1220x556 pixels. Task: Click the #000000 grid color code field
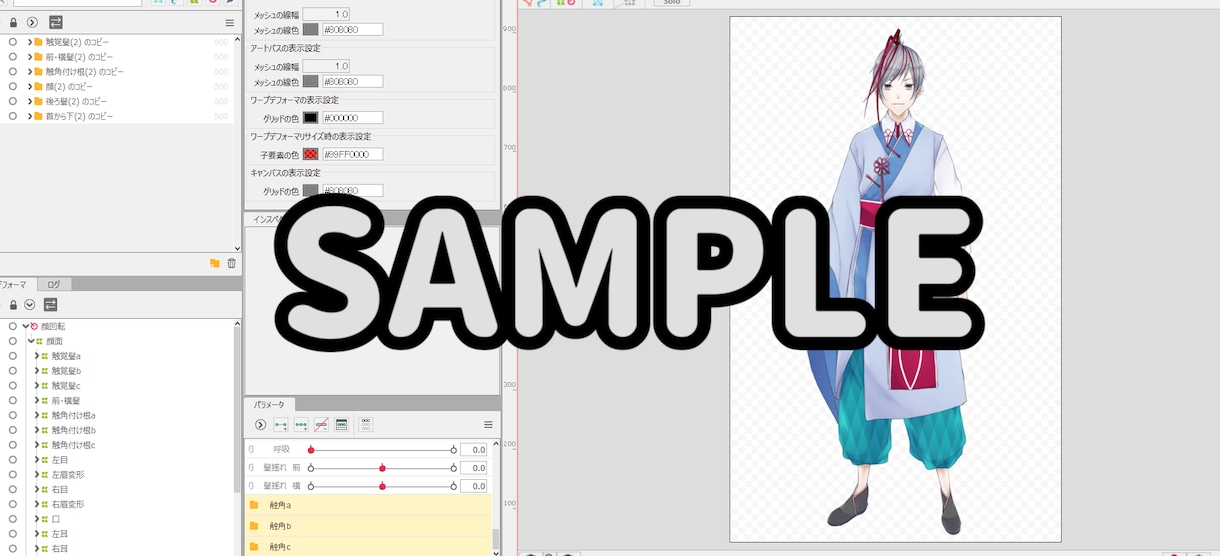pos(352,118)
